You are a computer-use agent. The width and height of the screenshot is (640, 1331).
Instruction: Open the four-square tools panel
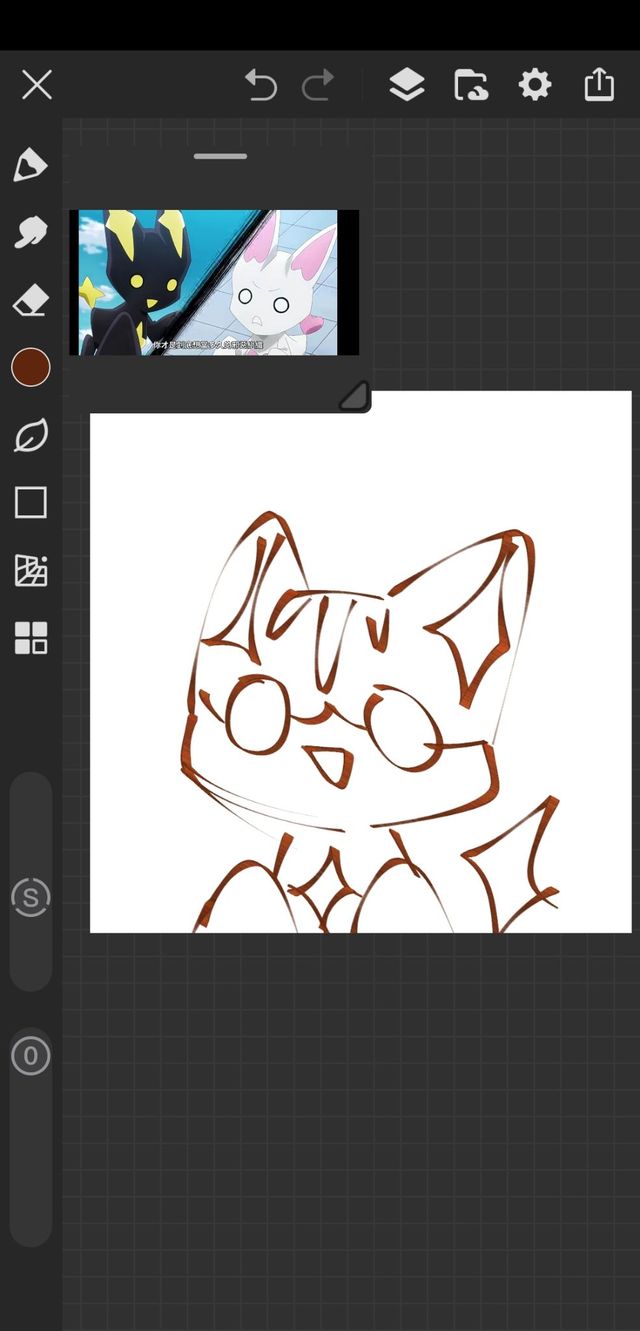[x=30, y=638]
